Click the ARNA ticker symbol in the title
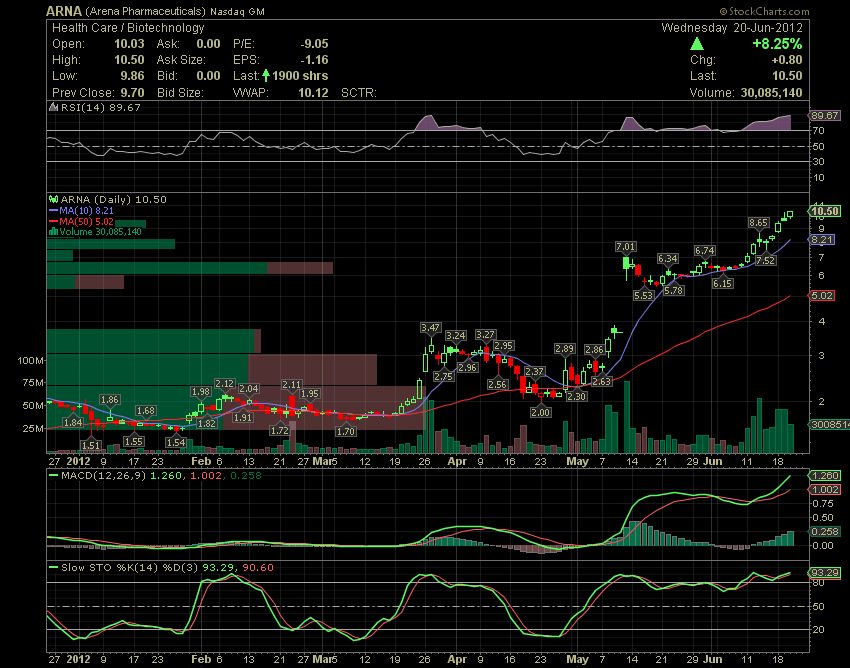This screenshot has height=668, width=850. [64, 11]
